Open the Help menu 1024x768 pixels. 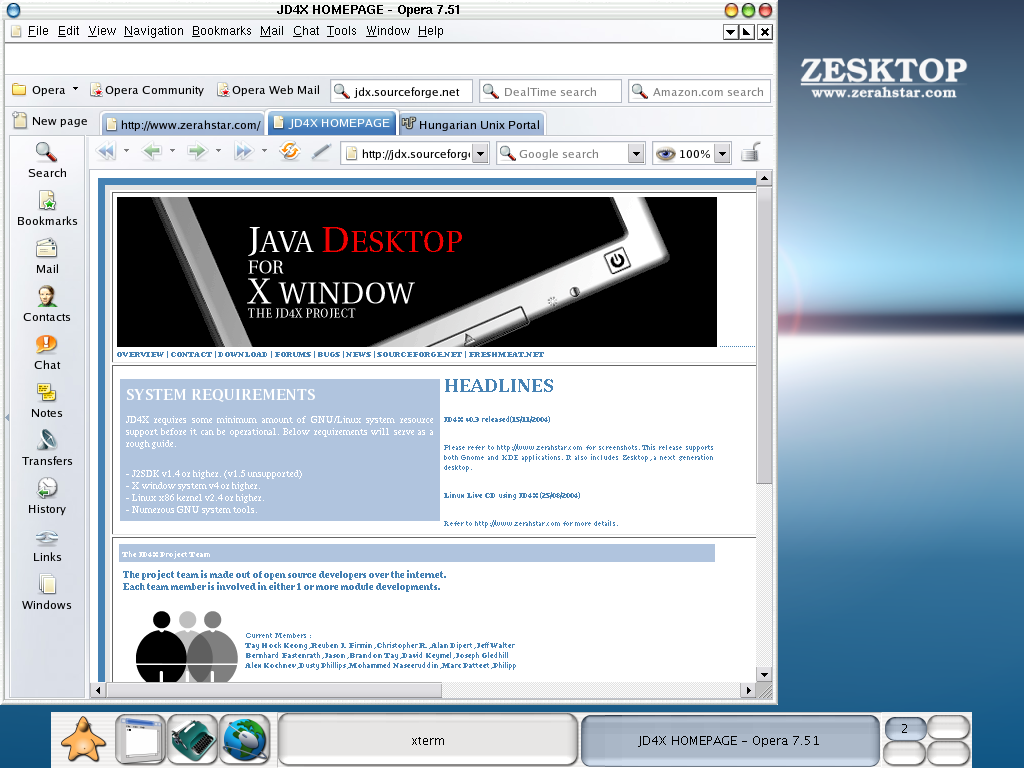coord(430,31)
